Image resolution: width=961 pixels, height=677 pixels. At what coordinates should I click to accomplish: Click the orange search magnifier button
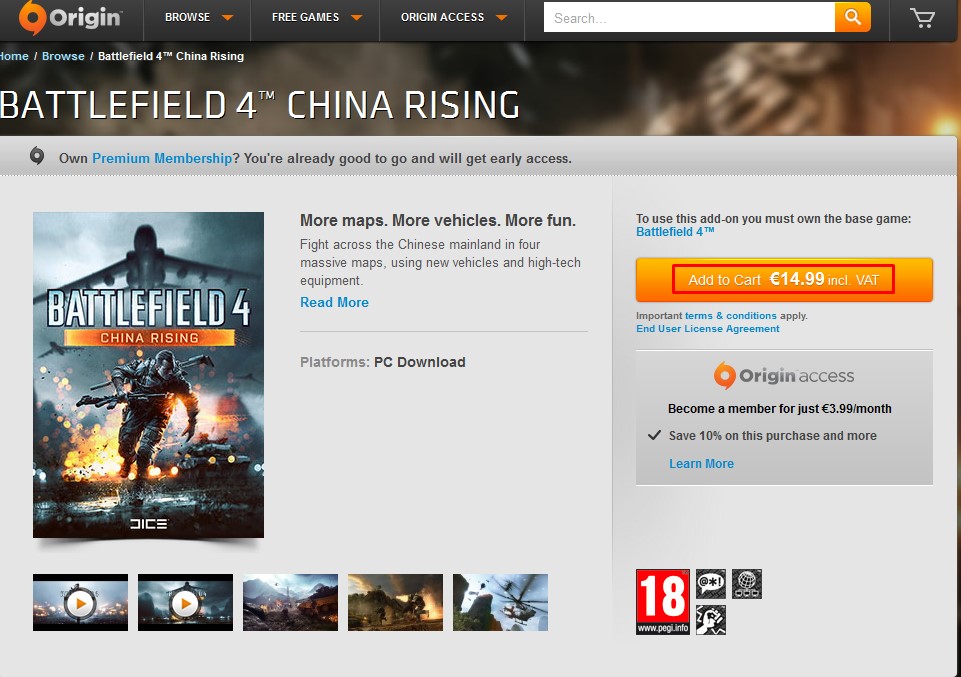[x=853, y=17]
